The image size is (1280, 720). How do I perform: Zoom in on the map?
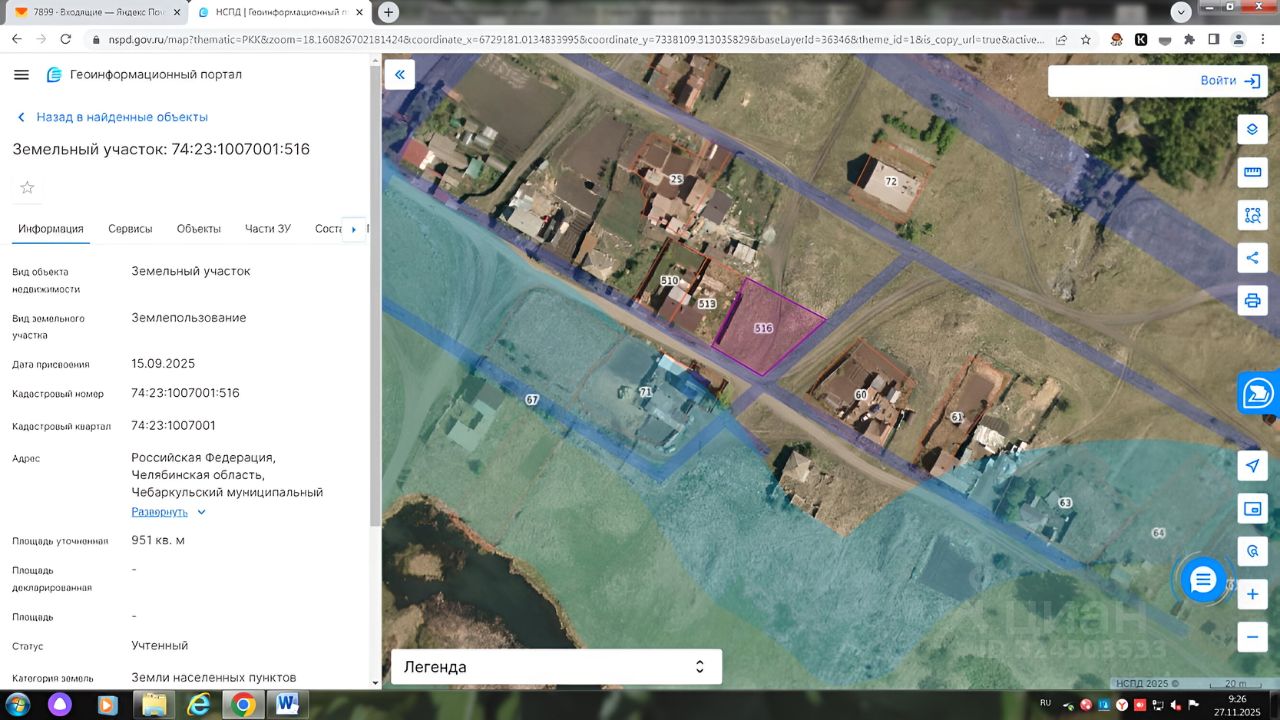(x=1252, y=594)
